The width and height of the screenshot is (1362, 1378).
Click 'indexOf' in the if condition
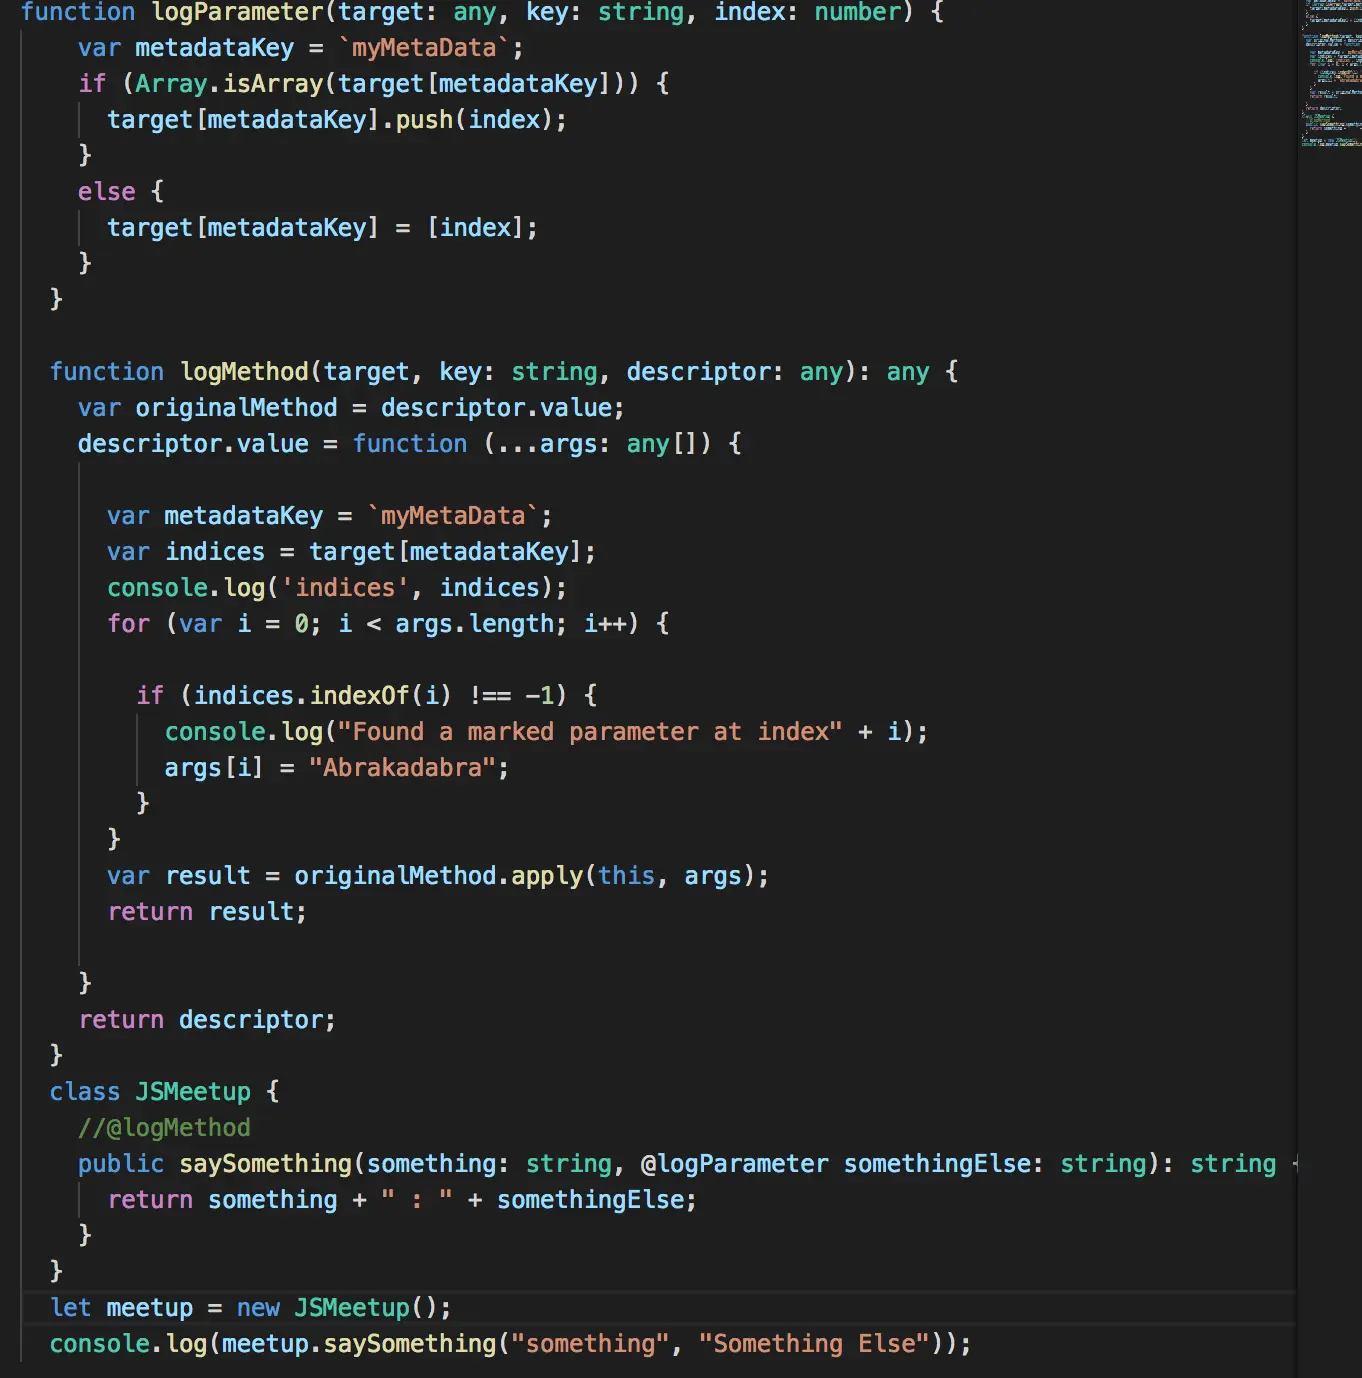click(x=359, y=696)
